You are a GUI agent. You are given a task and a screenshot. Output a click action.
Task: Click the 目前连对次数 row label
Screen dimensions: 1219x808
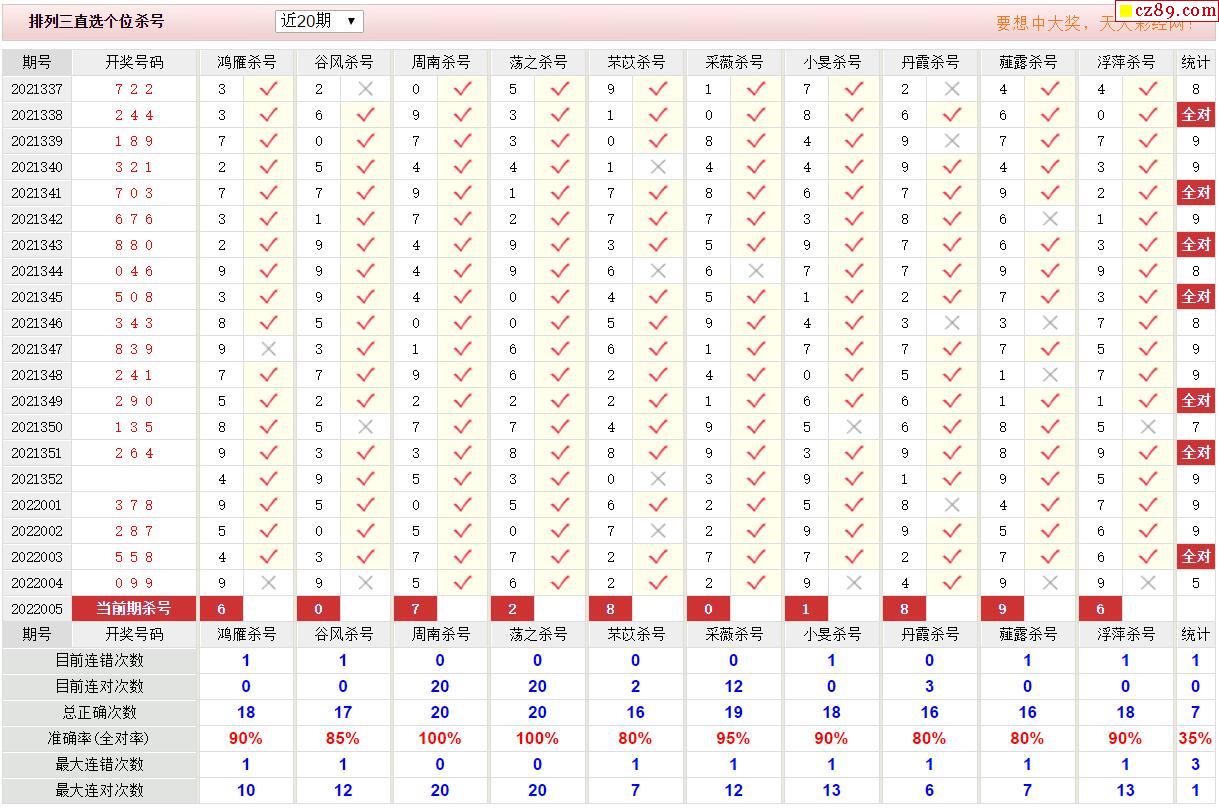(99, 687)
